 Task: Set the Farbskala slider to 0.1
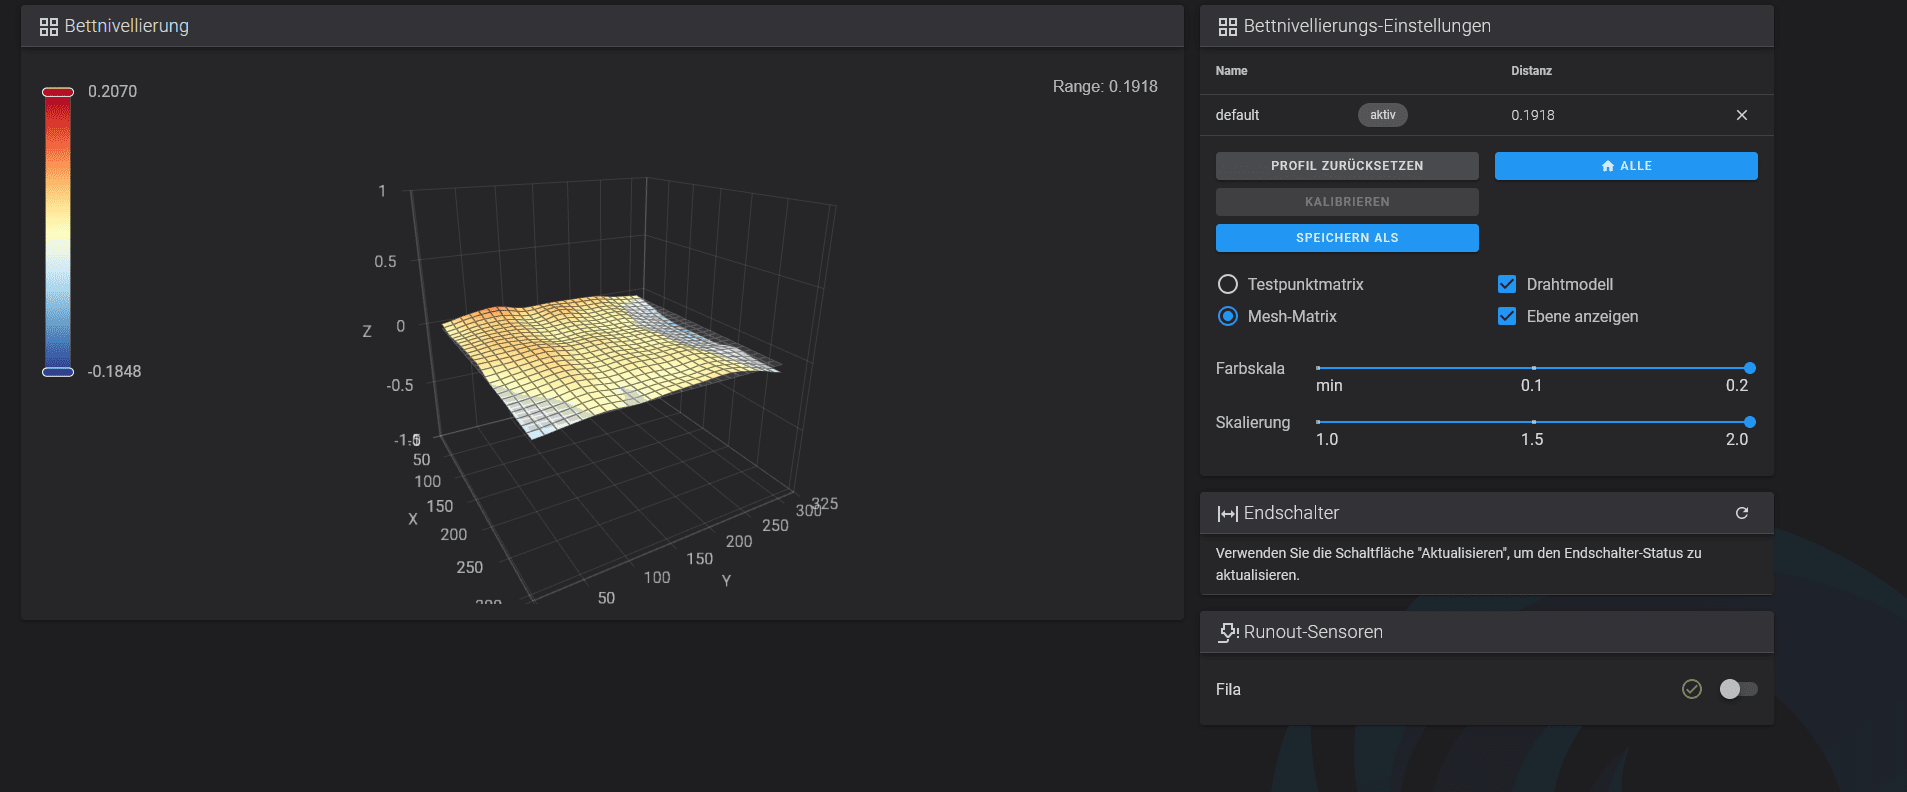(x=1533, y=368)
